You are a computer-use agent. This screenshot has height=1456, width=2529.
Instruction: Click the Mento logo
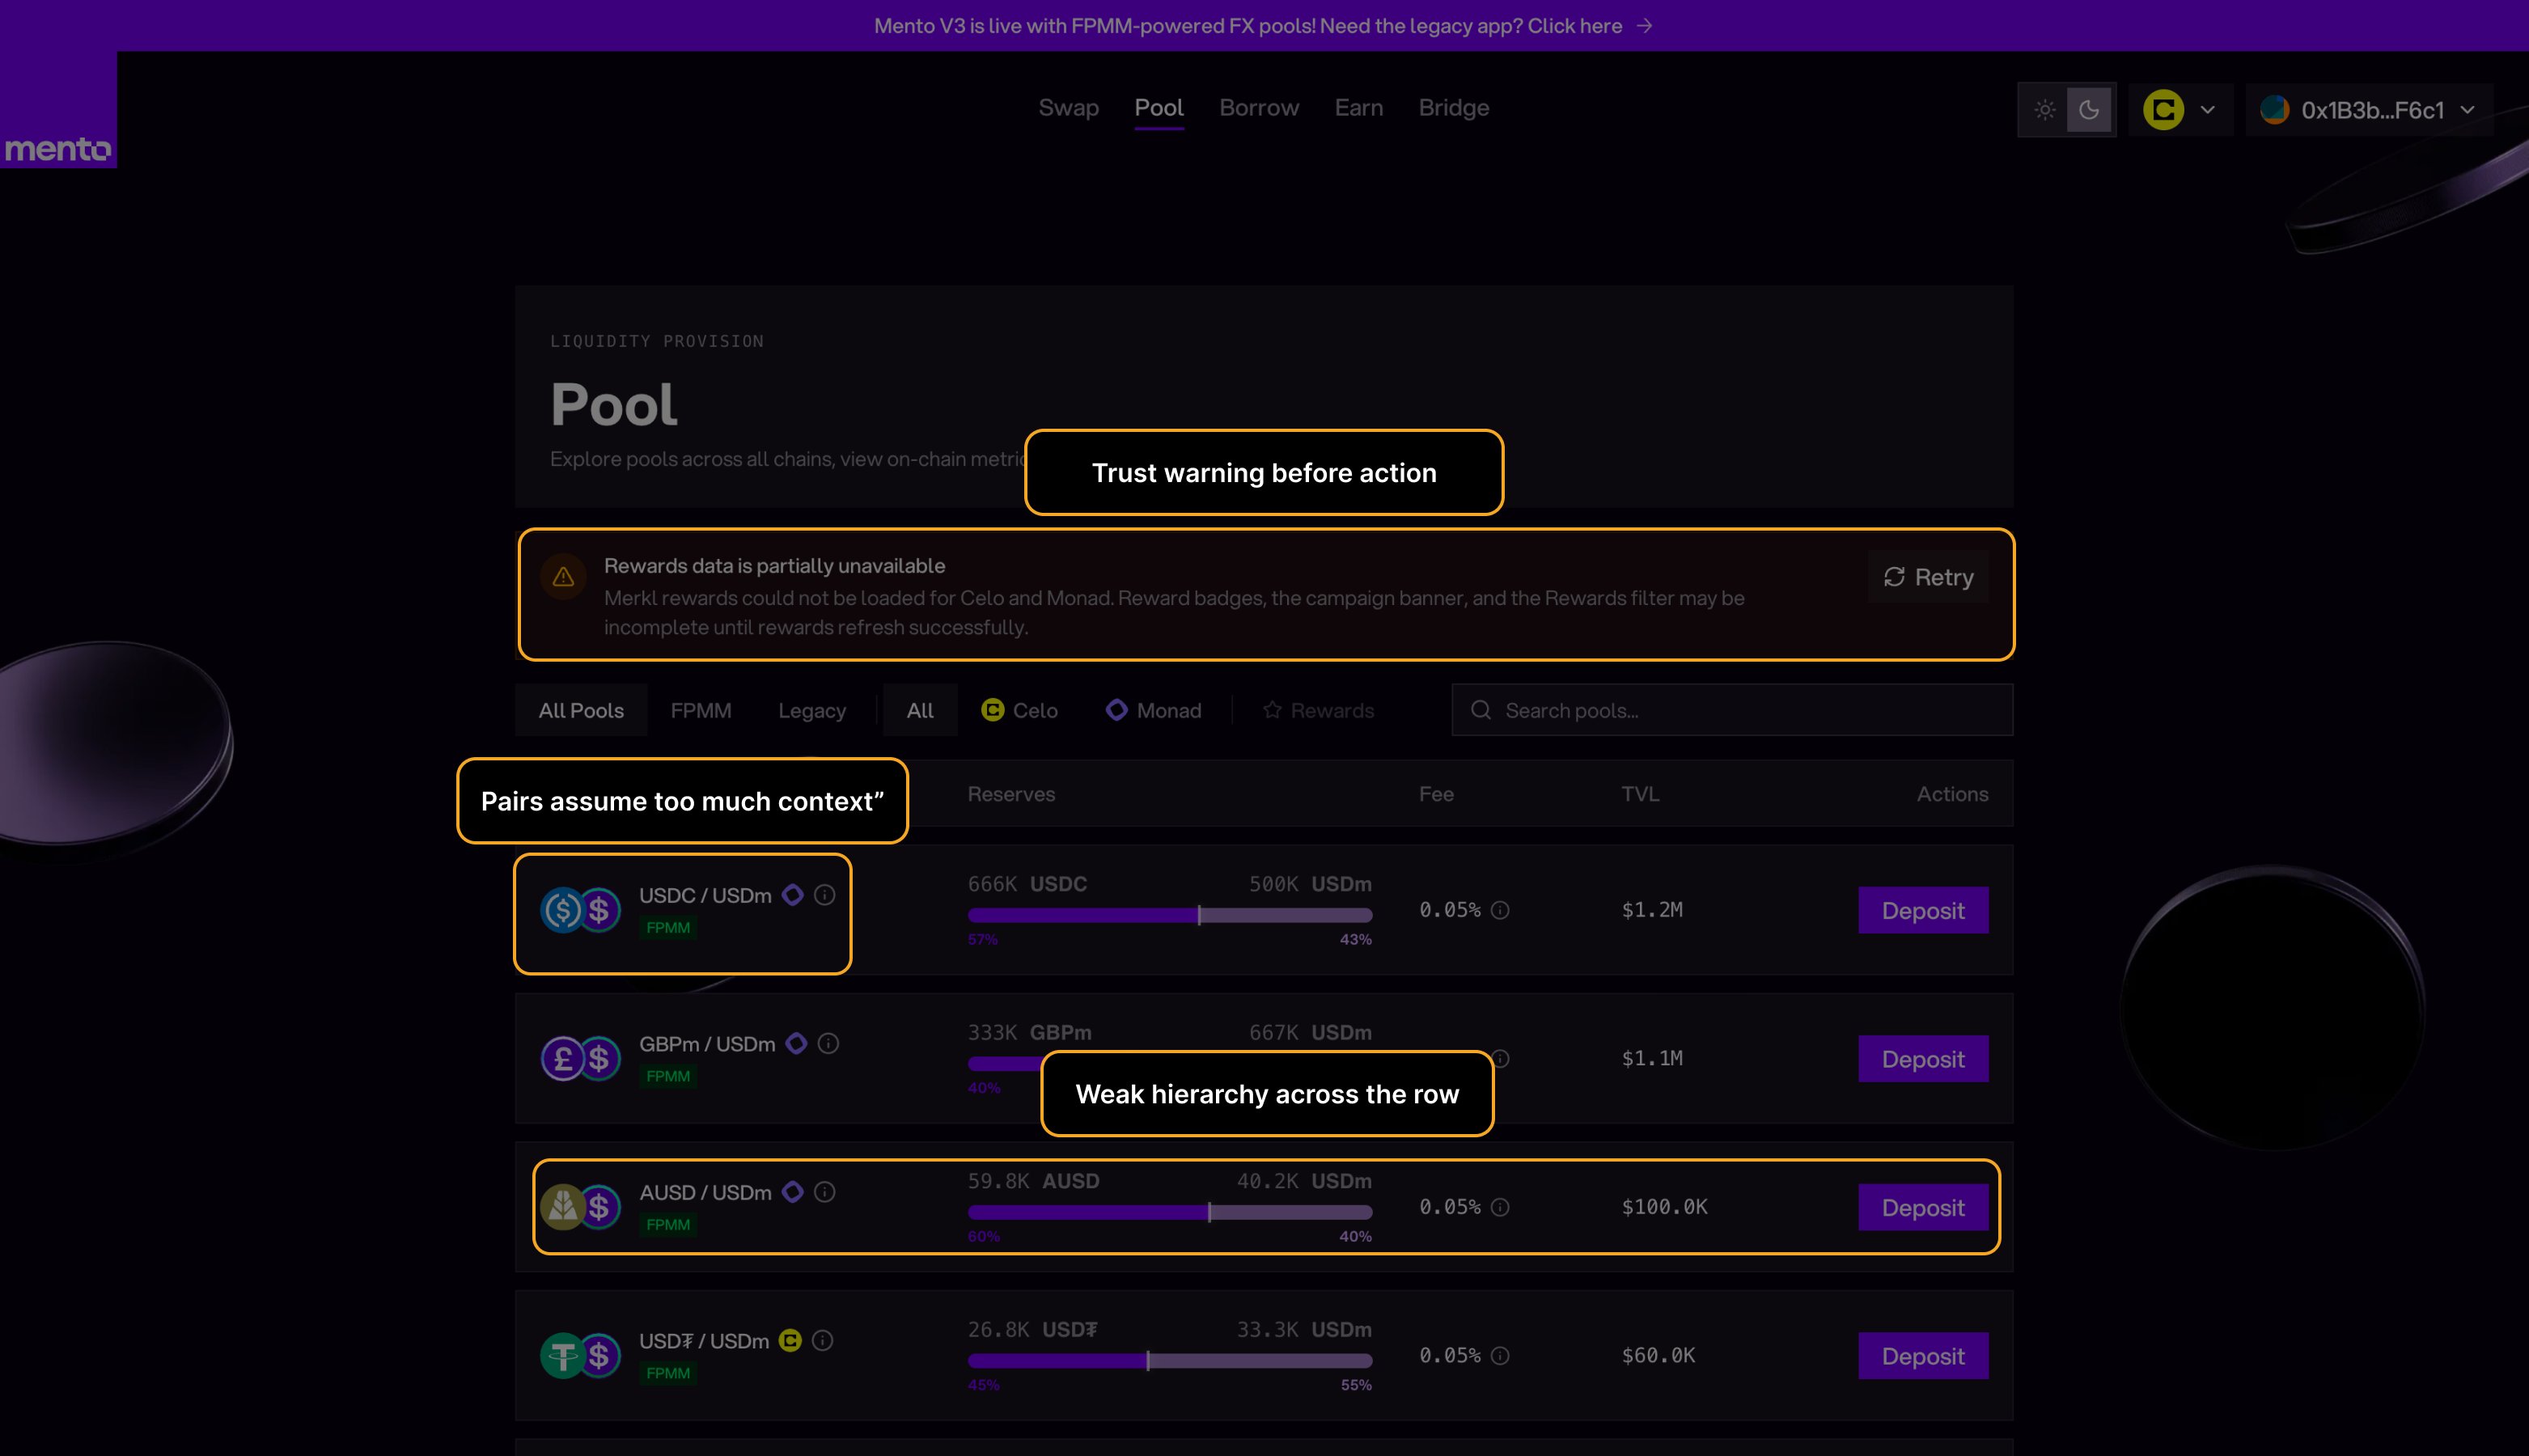point(58,148)
